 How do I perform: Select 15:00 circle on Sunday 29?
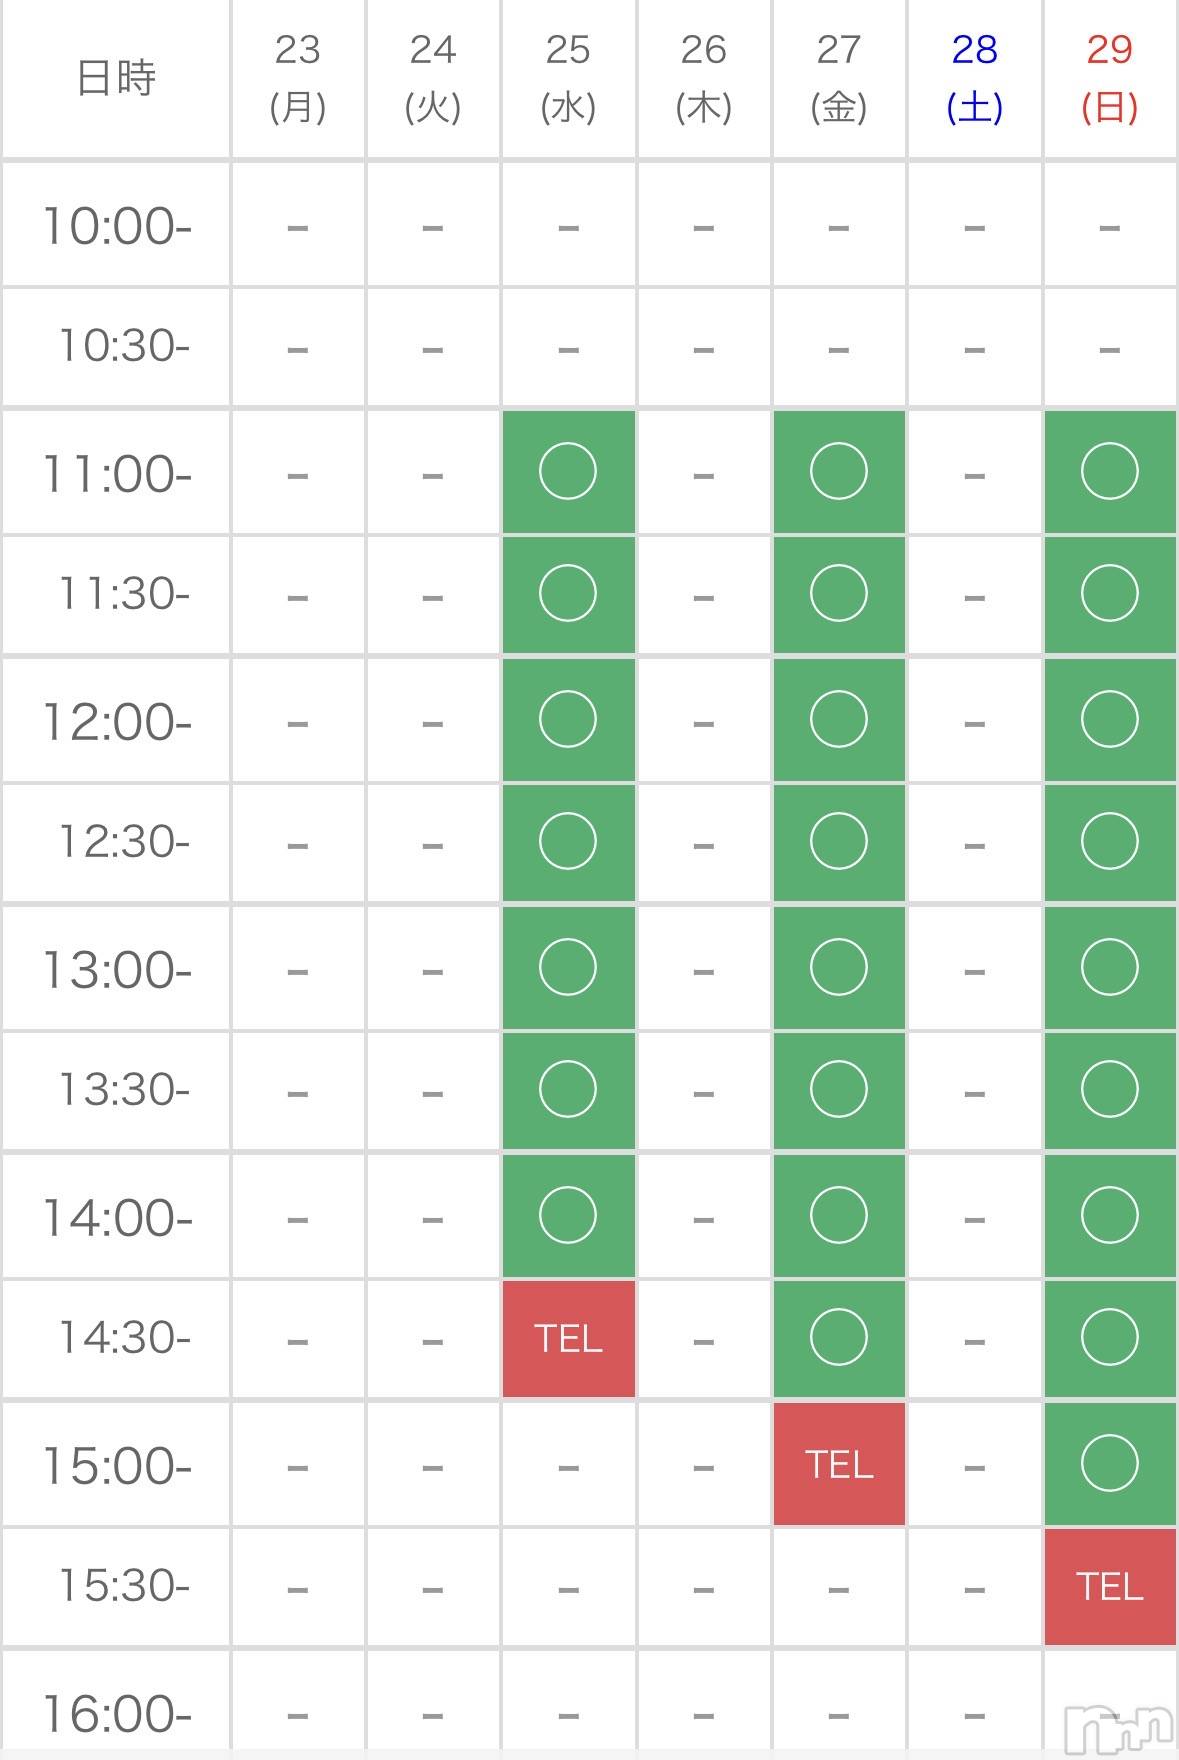tap(1109, 1463)
